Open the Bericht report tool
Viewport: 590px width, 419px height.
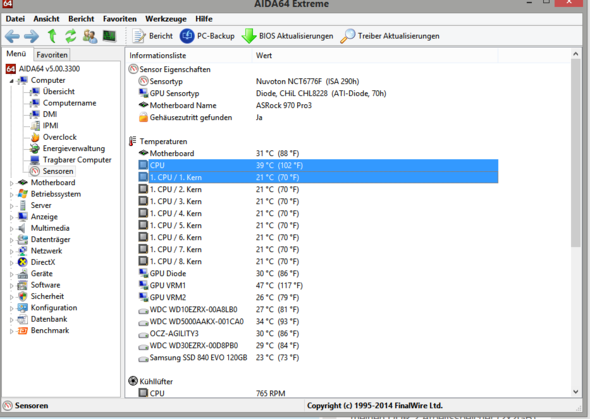(153, 36)
